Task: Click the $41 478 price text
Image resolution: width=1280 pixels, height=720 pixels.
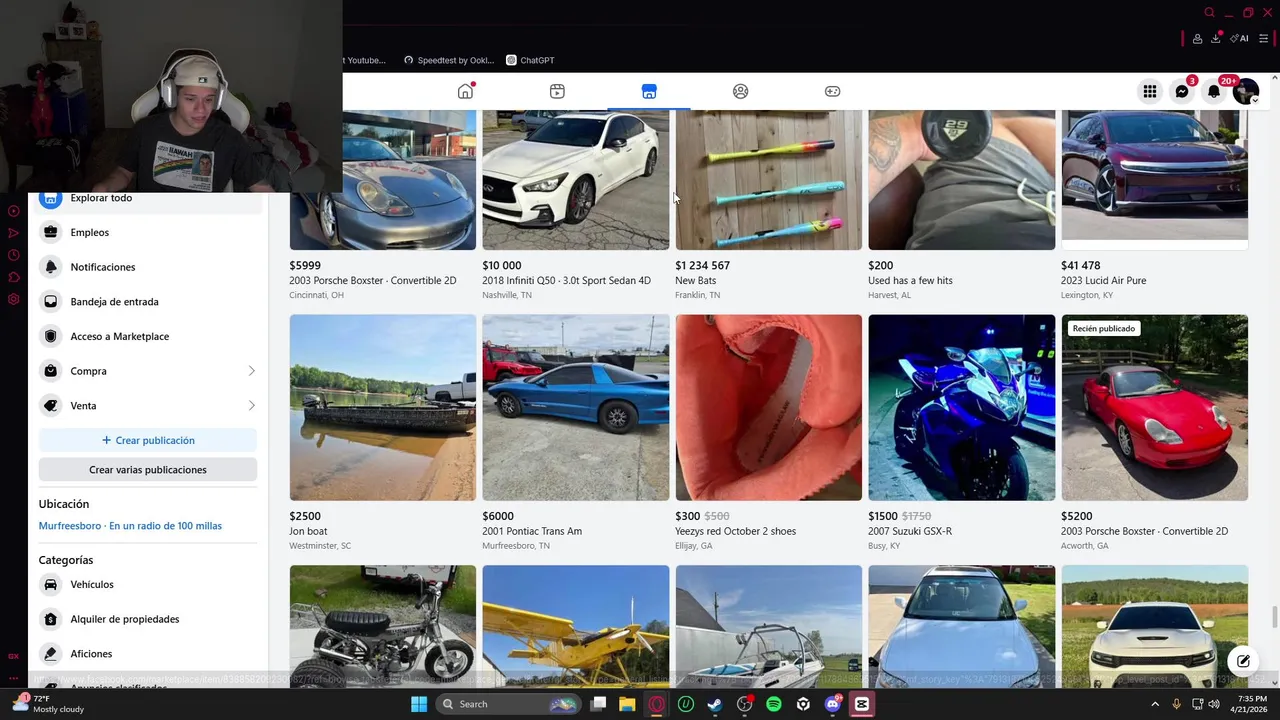Action: [1080, 266]
